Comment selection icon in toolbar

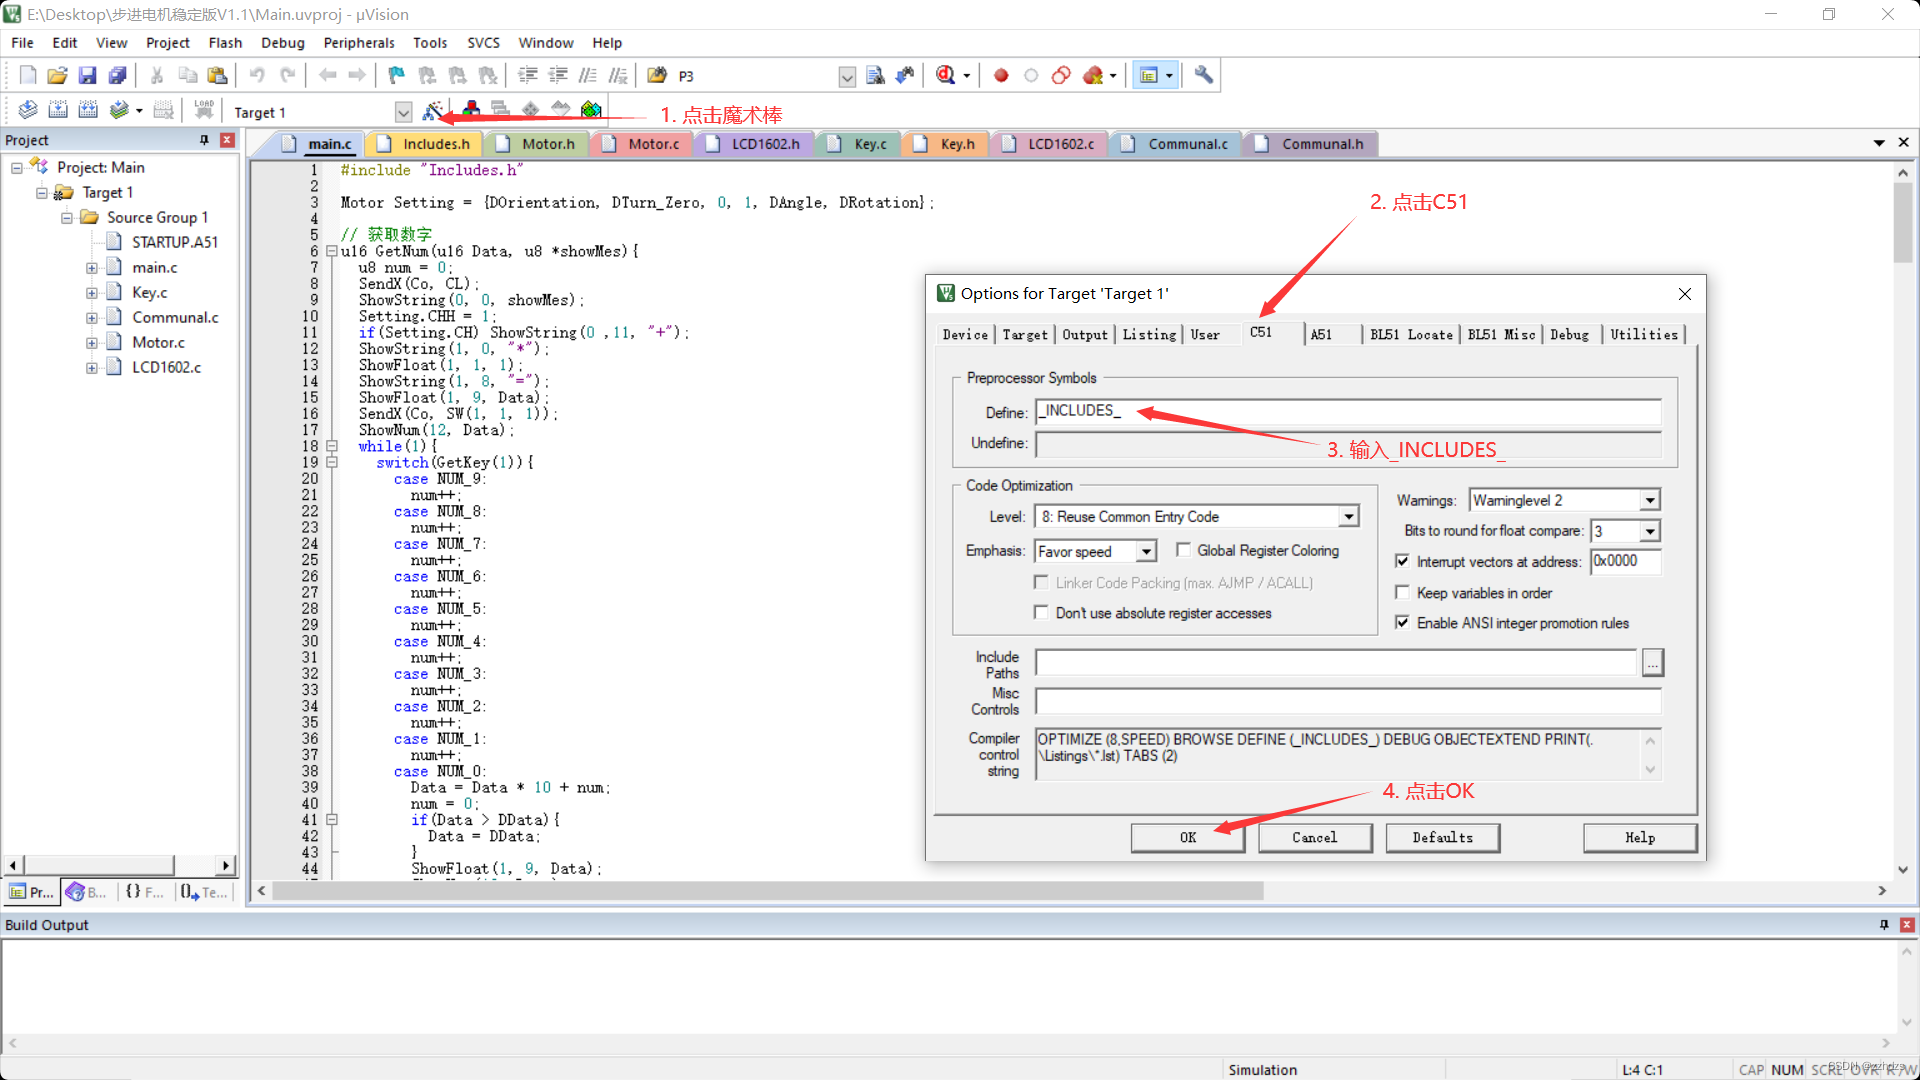tap(588, 75)
